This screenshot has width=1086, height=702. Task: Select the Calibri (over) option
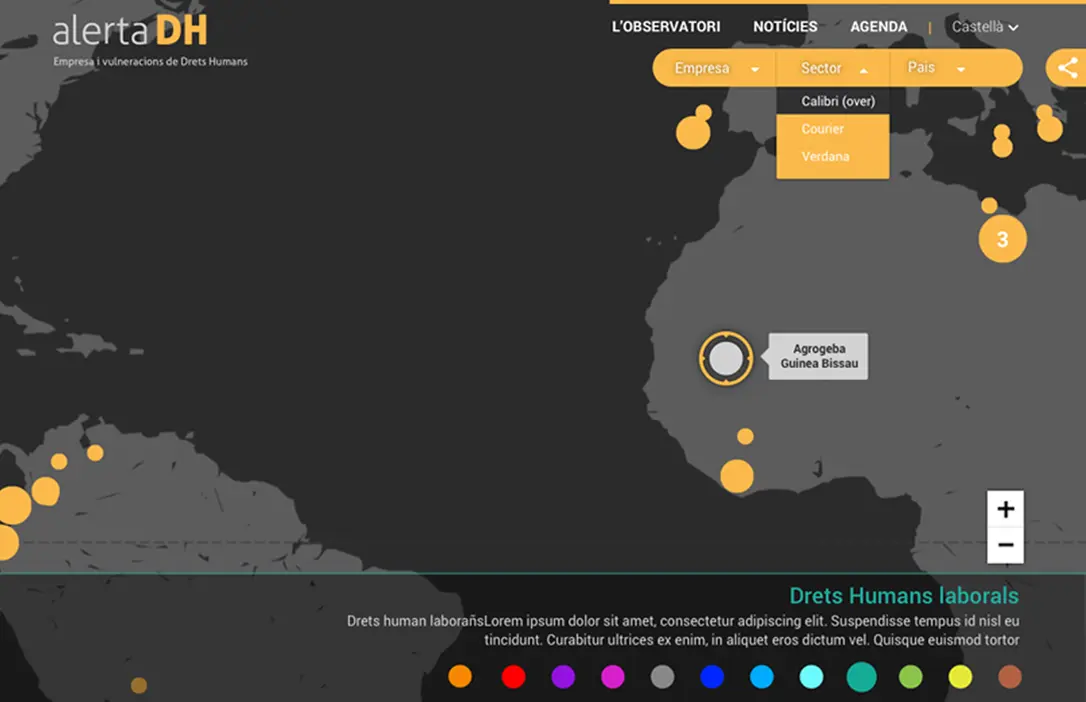pos(838,101)
